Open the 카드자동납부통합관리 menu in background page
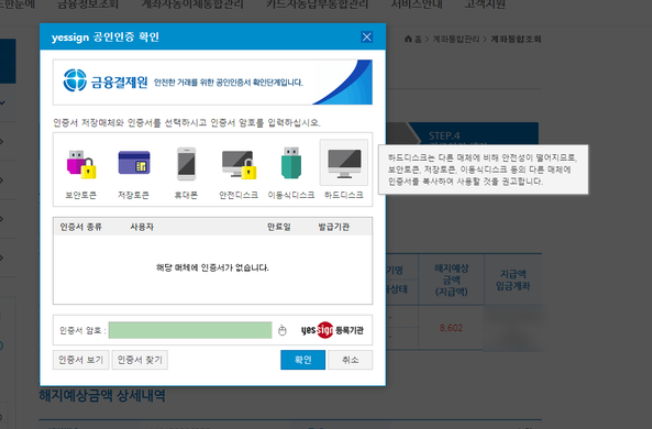The image size is (652, 429). click(317, 5)
